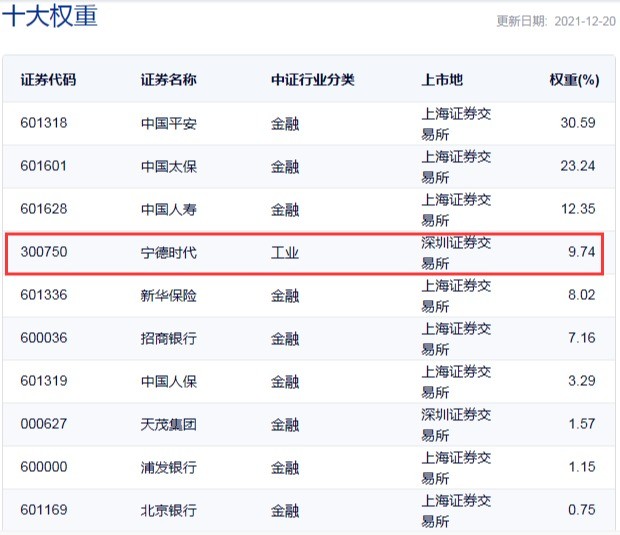Select security code 601628
Viewport: 620px width, 535px height.
(44, 209)
